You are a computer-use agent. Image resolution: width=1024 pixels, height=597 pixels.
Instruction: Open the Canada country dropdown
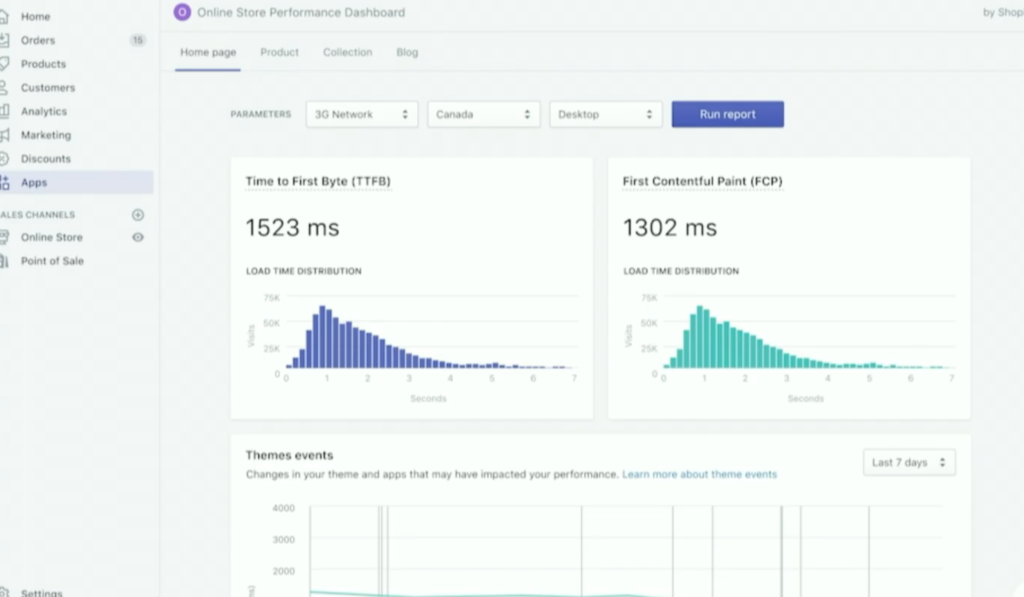coord(484,114)
